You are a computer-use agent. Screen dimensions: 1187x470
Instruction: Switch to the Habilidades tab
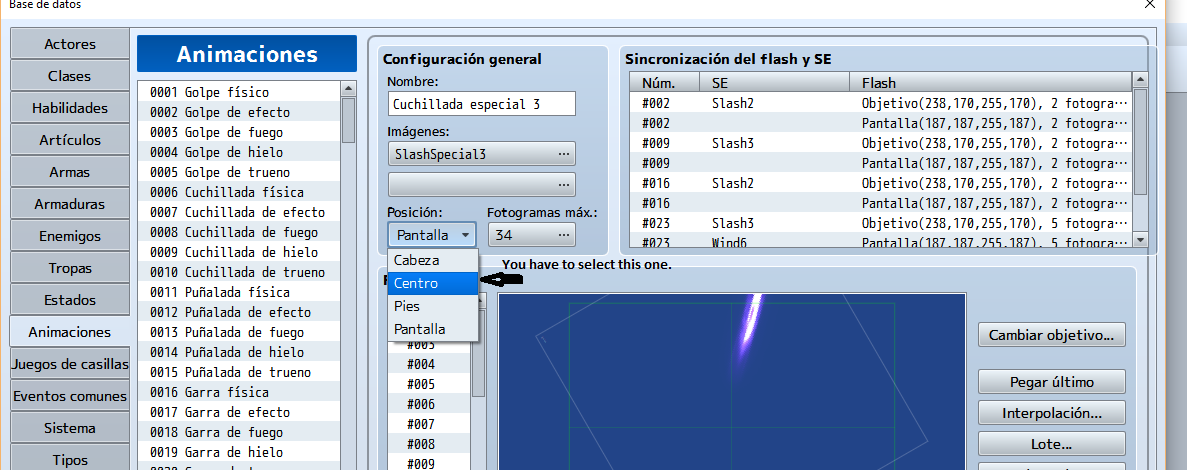[x=70, y=108]
